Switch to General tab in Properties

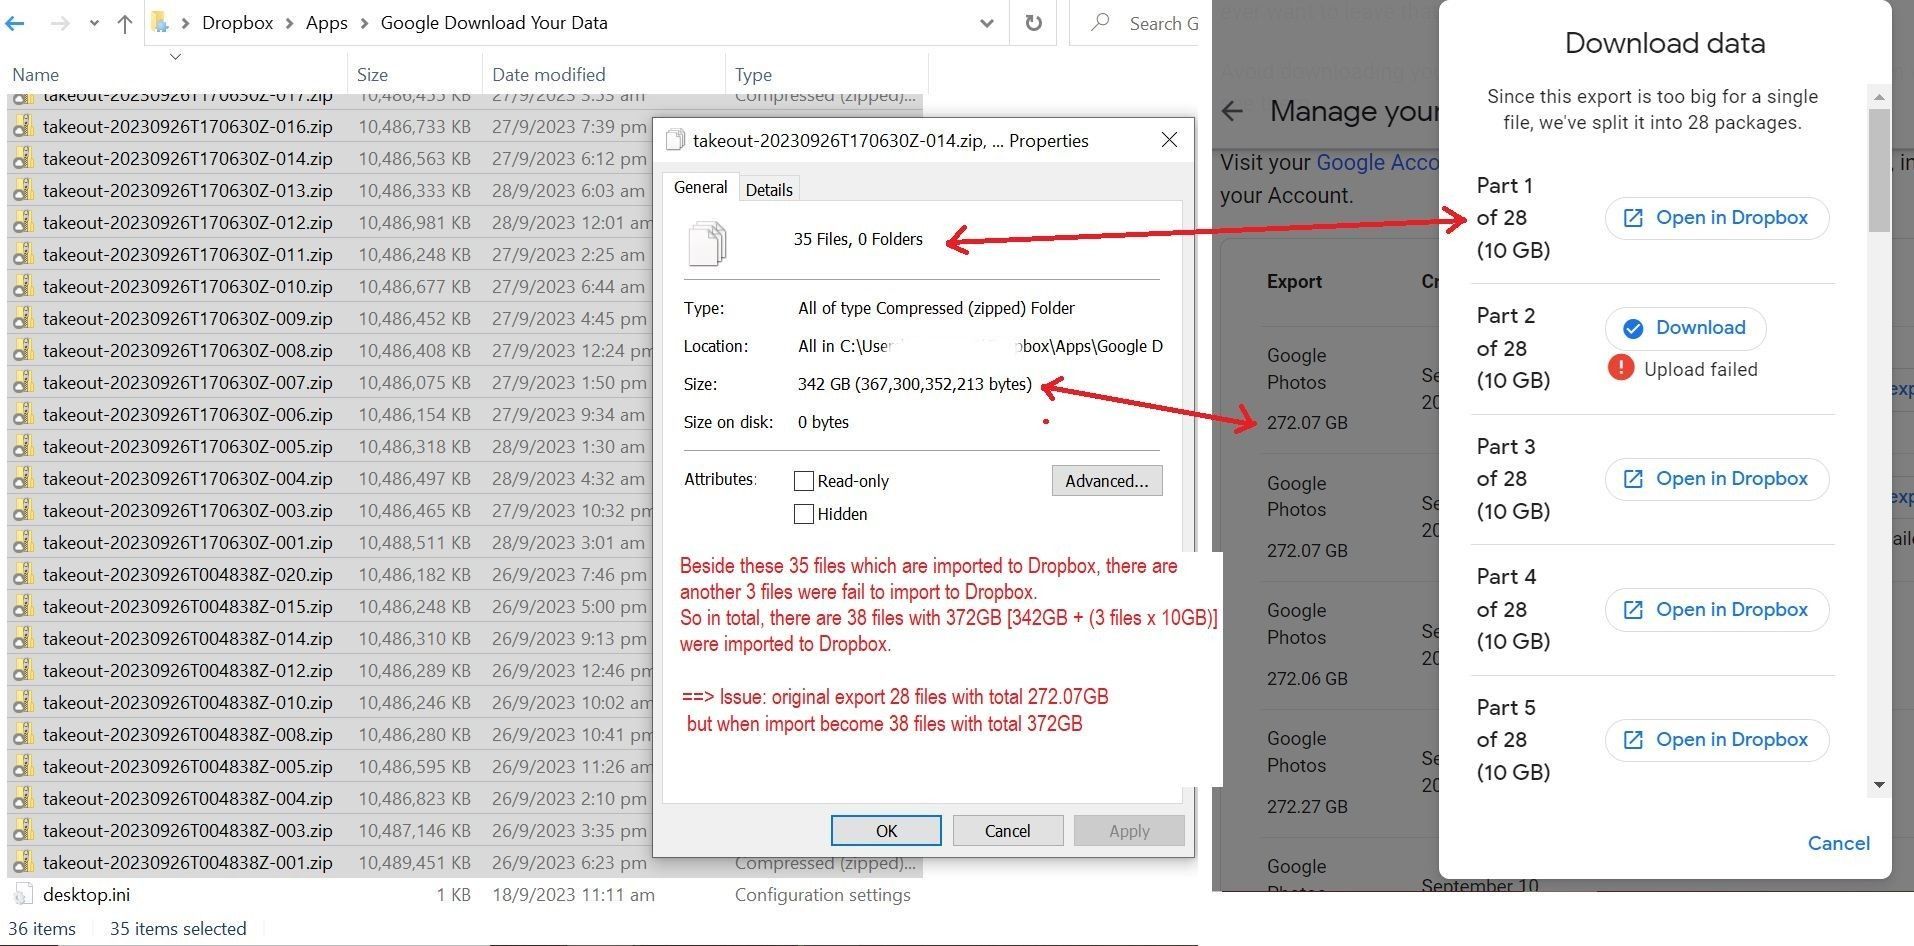pos(700,187)
